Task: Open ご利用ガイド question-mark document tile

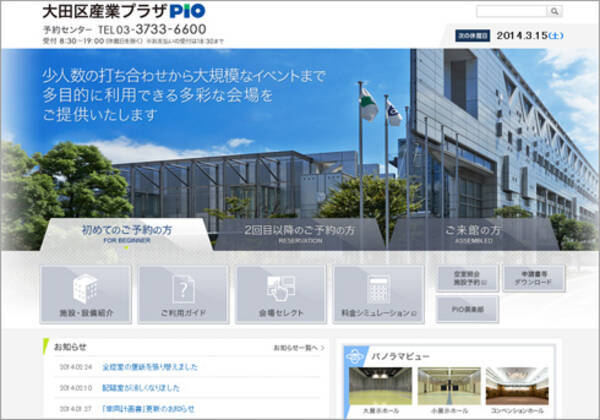Action: (x=183, y=295)
